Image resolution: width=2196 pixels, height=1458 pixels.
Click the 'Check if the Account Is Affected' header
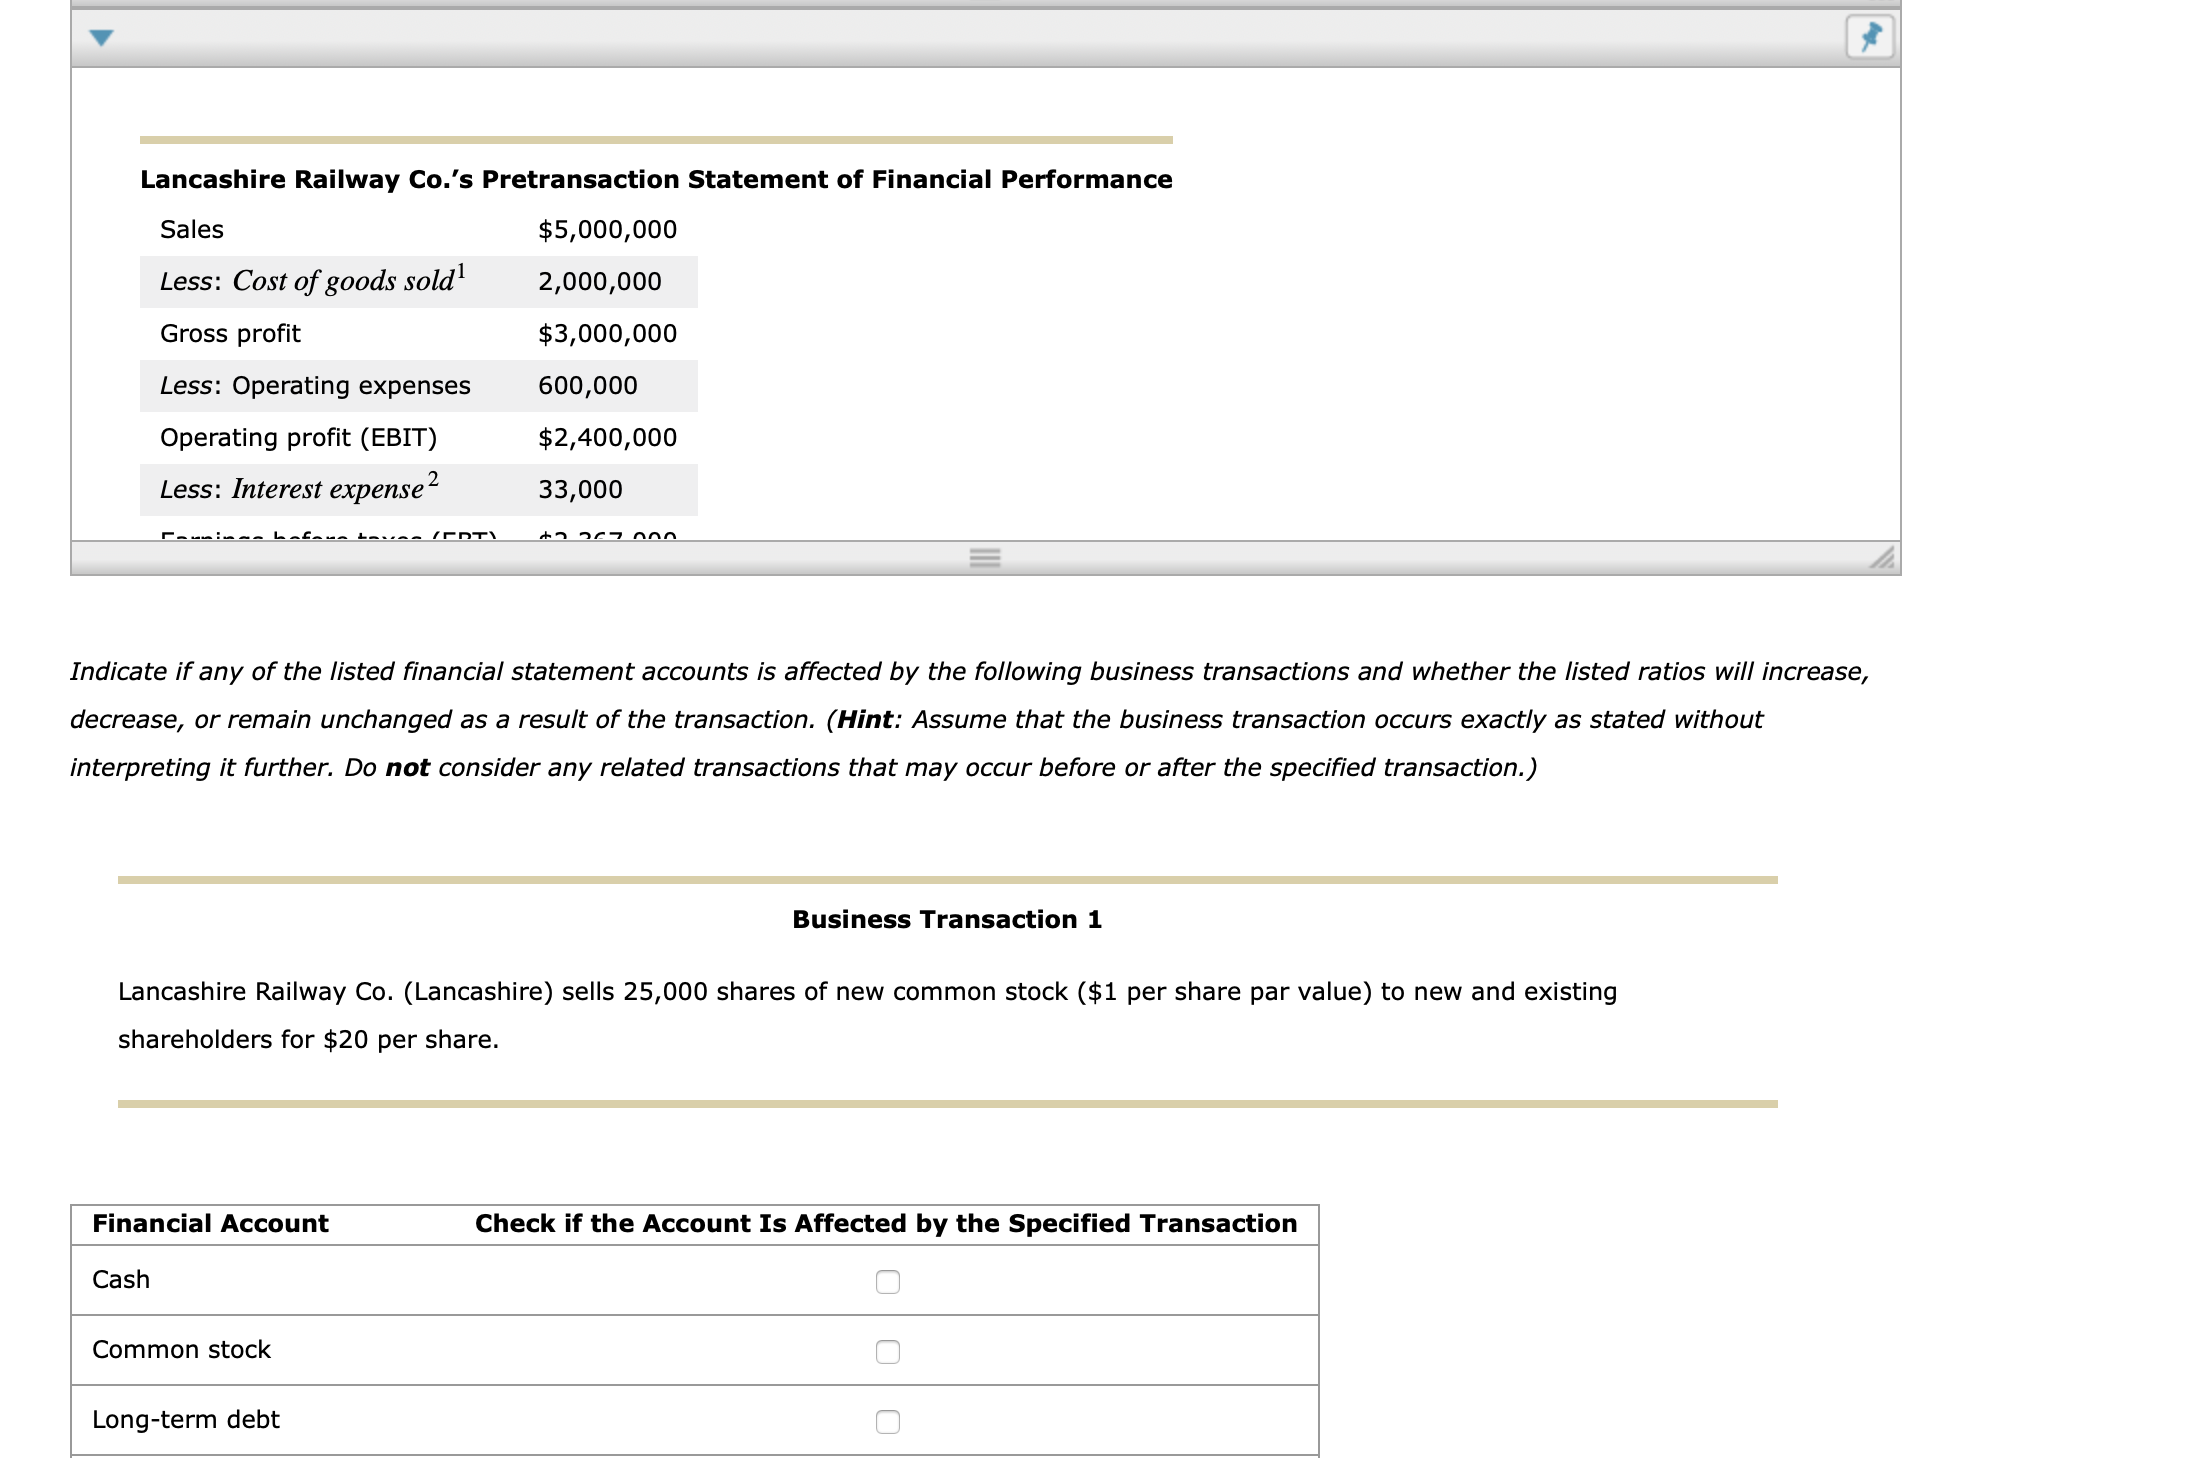click(886, 1224)
